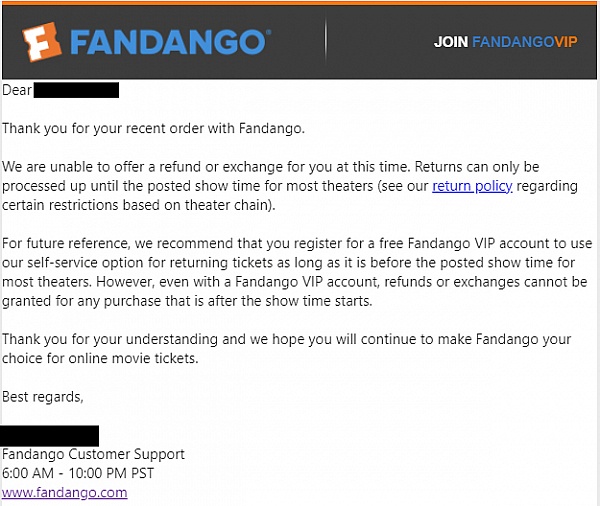Click the 'Fandango Customer Support' signature text
The width and height of the screenshot is (600, 506).
coord(93,454)
